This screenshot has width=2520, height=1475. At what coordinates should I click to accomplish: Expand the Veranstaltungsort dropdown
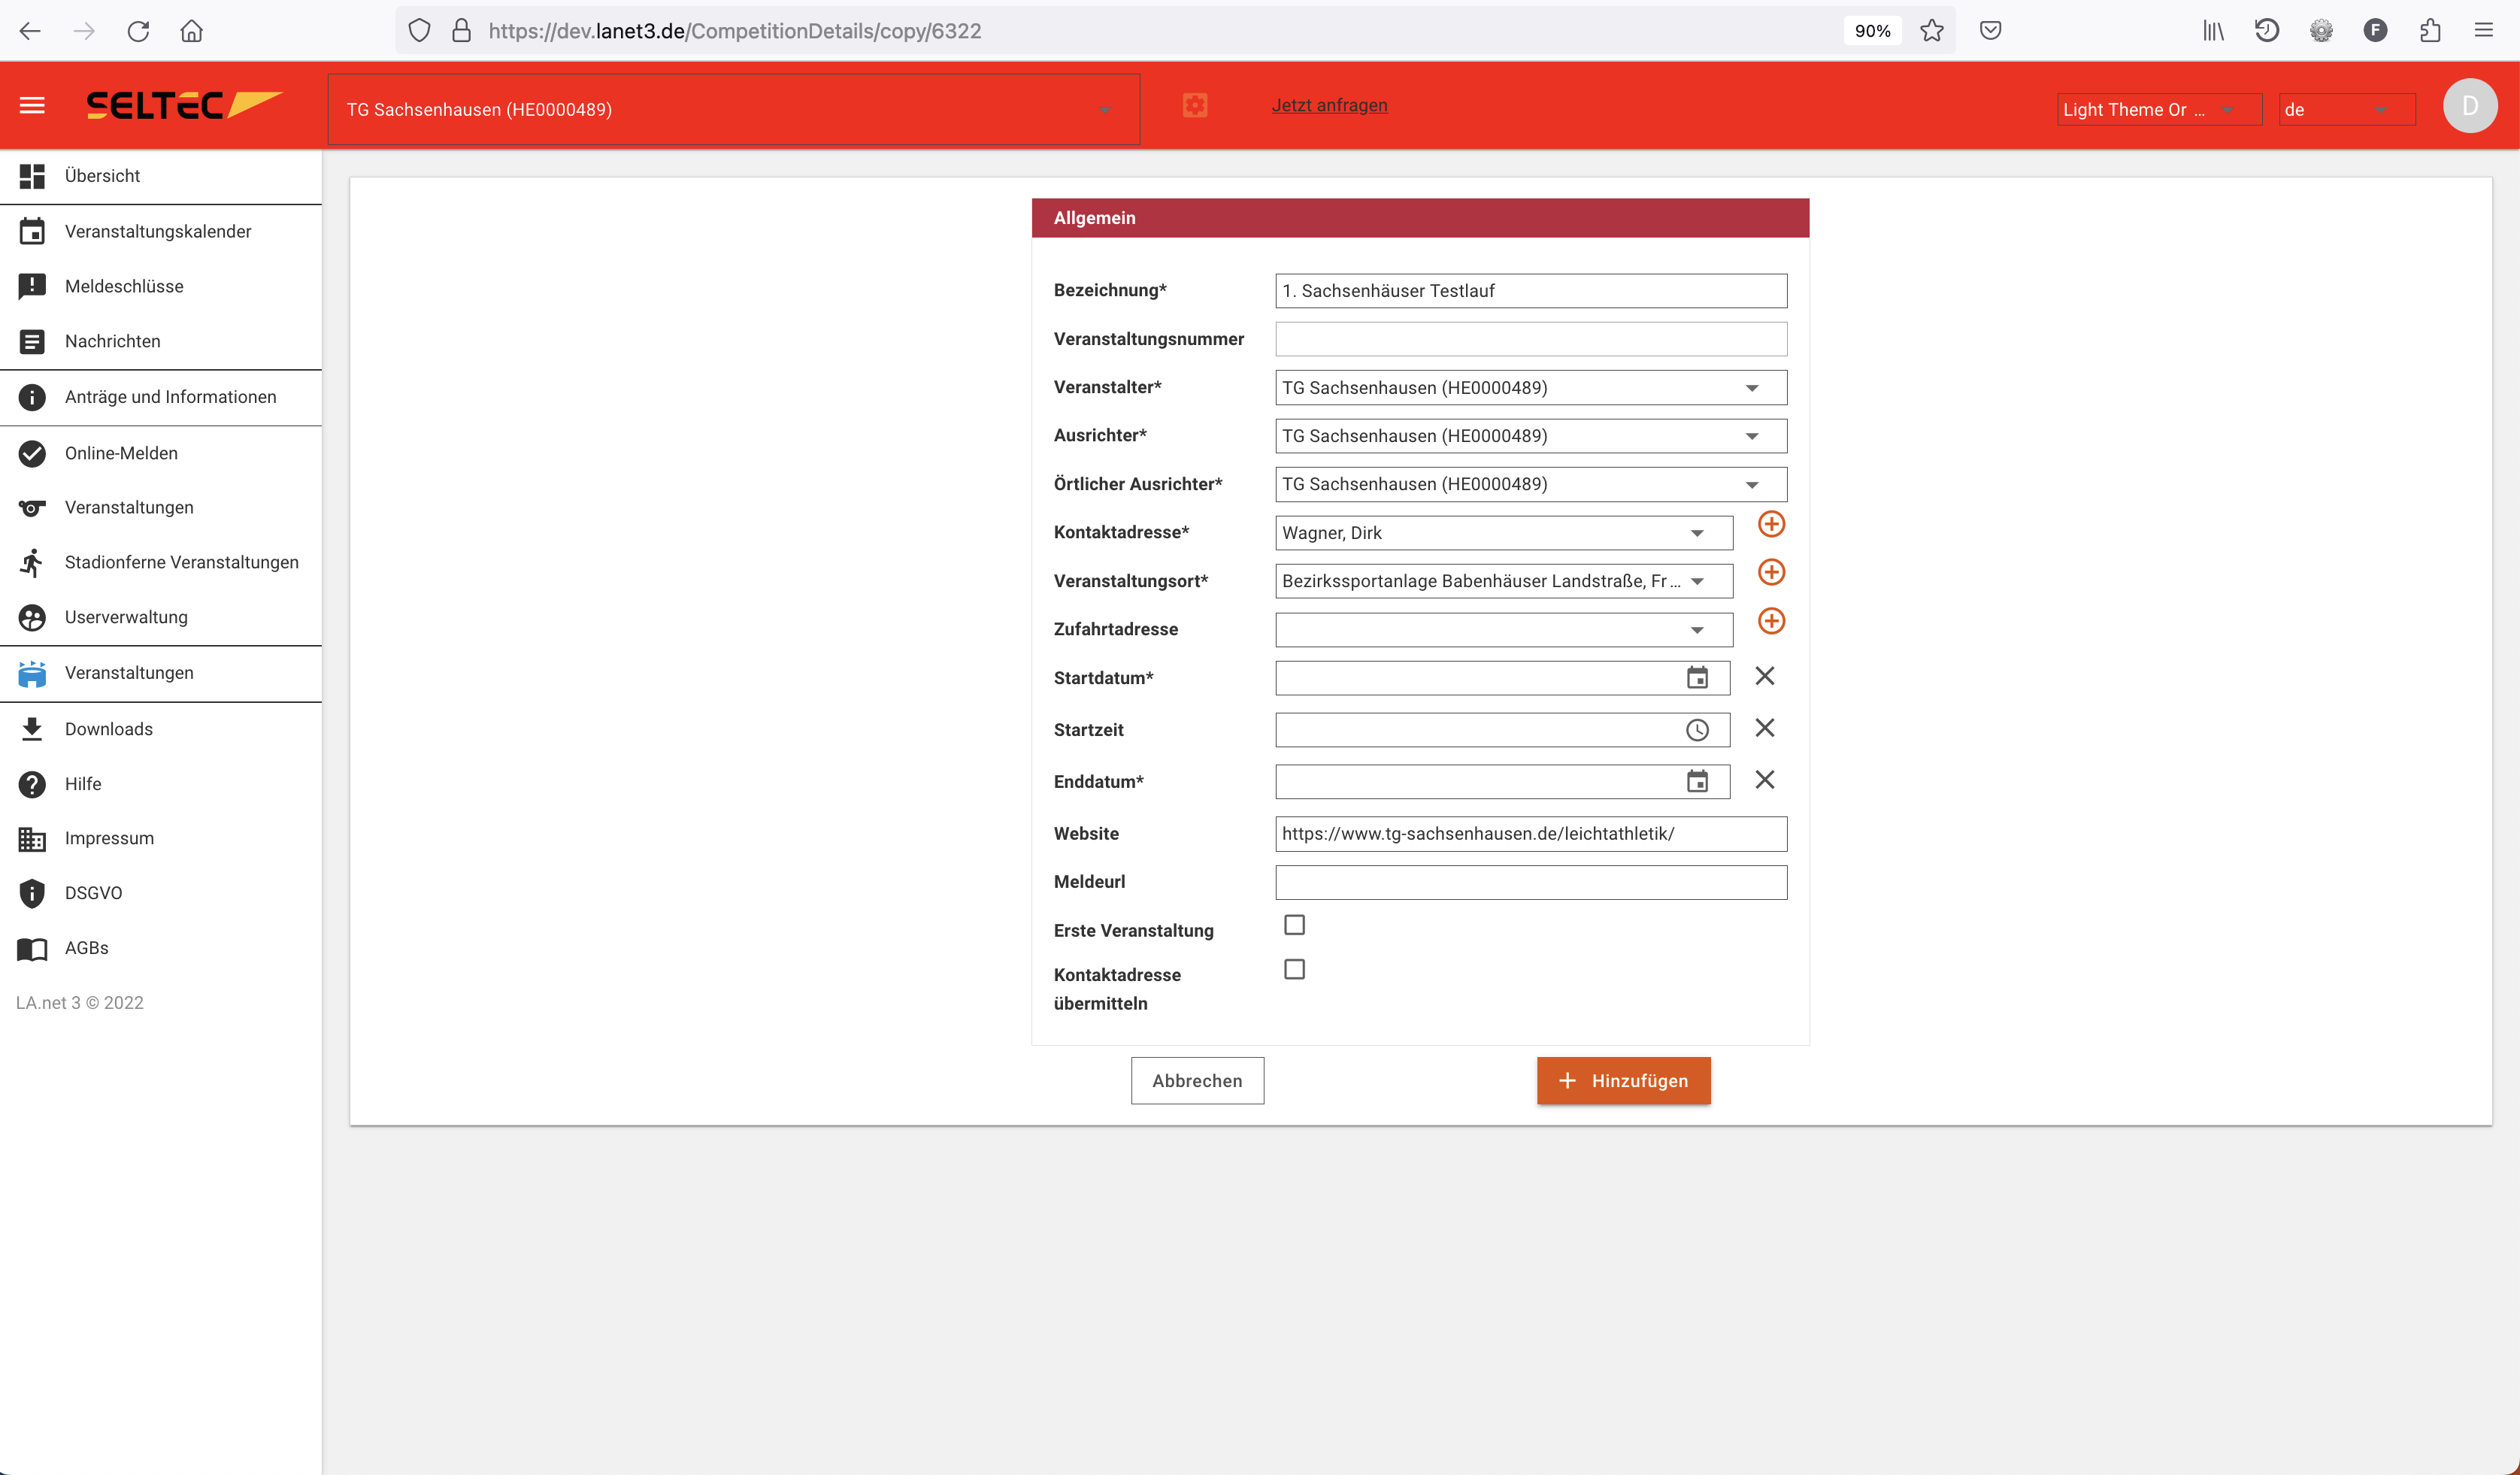(1504, 581)
